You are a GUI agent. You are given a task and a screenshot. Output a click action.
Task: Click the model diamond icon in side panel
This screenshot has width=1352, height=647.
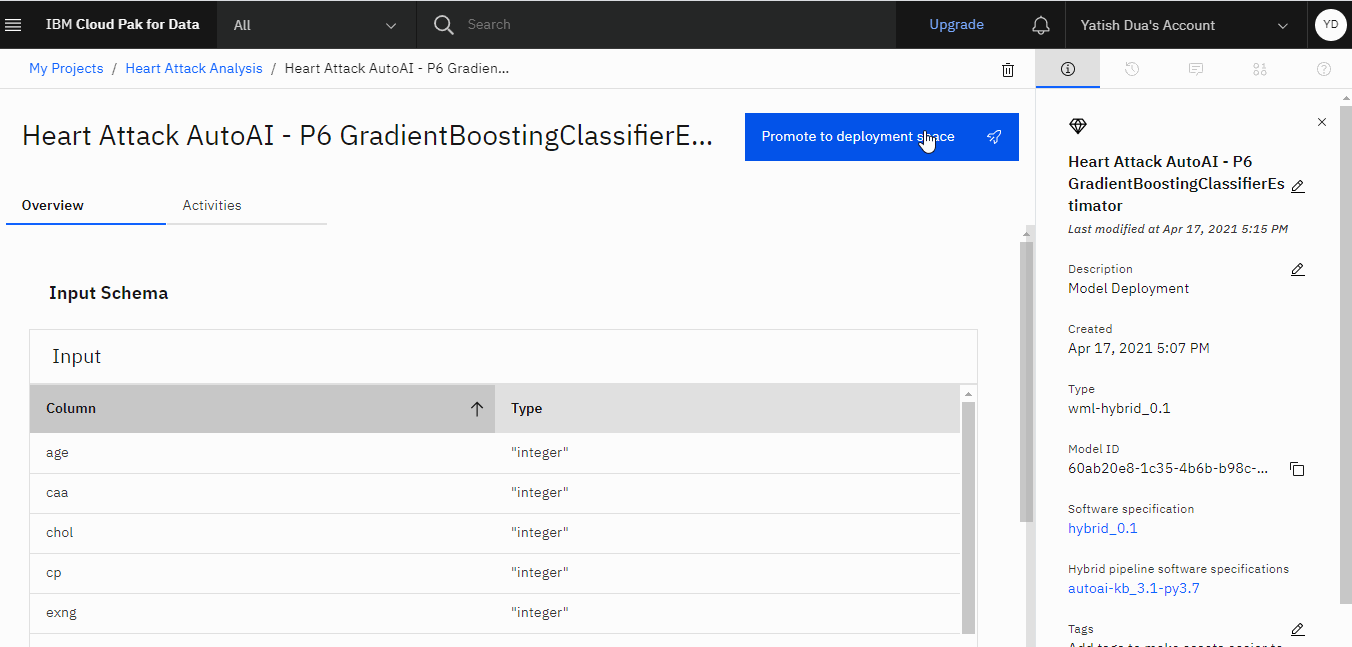tap(1077, 126)
